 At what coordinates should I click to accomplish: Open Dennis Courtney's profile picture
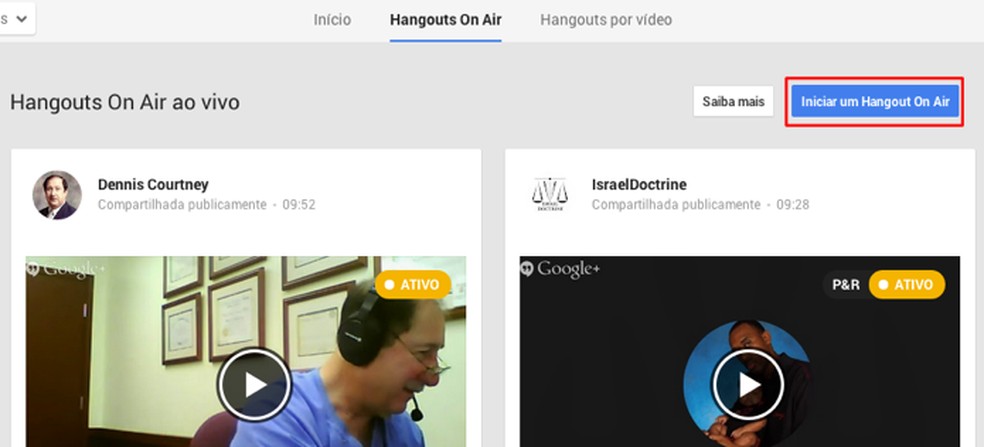click(57, 195)
